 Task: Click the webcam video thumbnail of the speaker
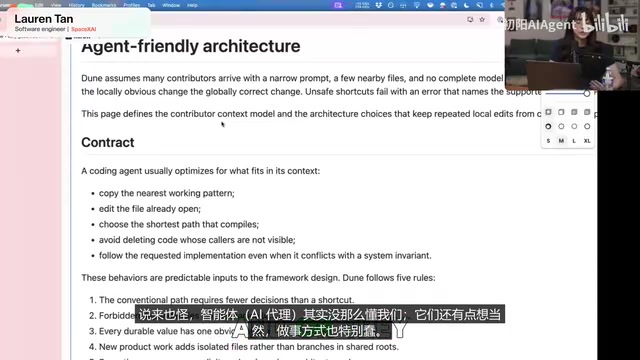coord(572,45)
